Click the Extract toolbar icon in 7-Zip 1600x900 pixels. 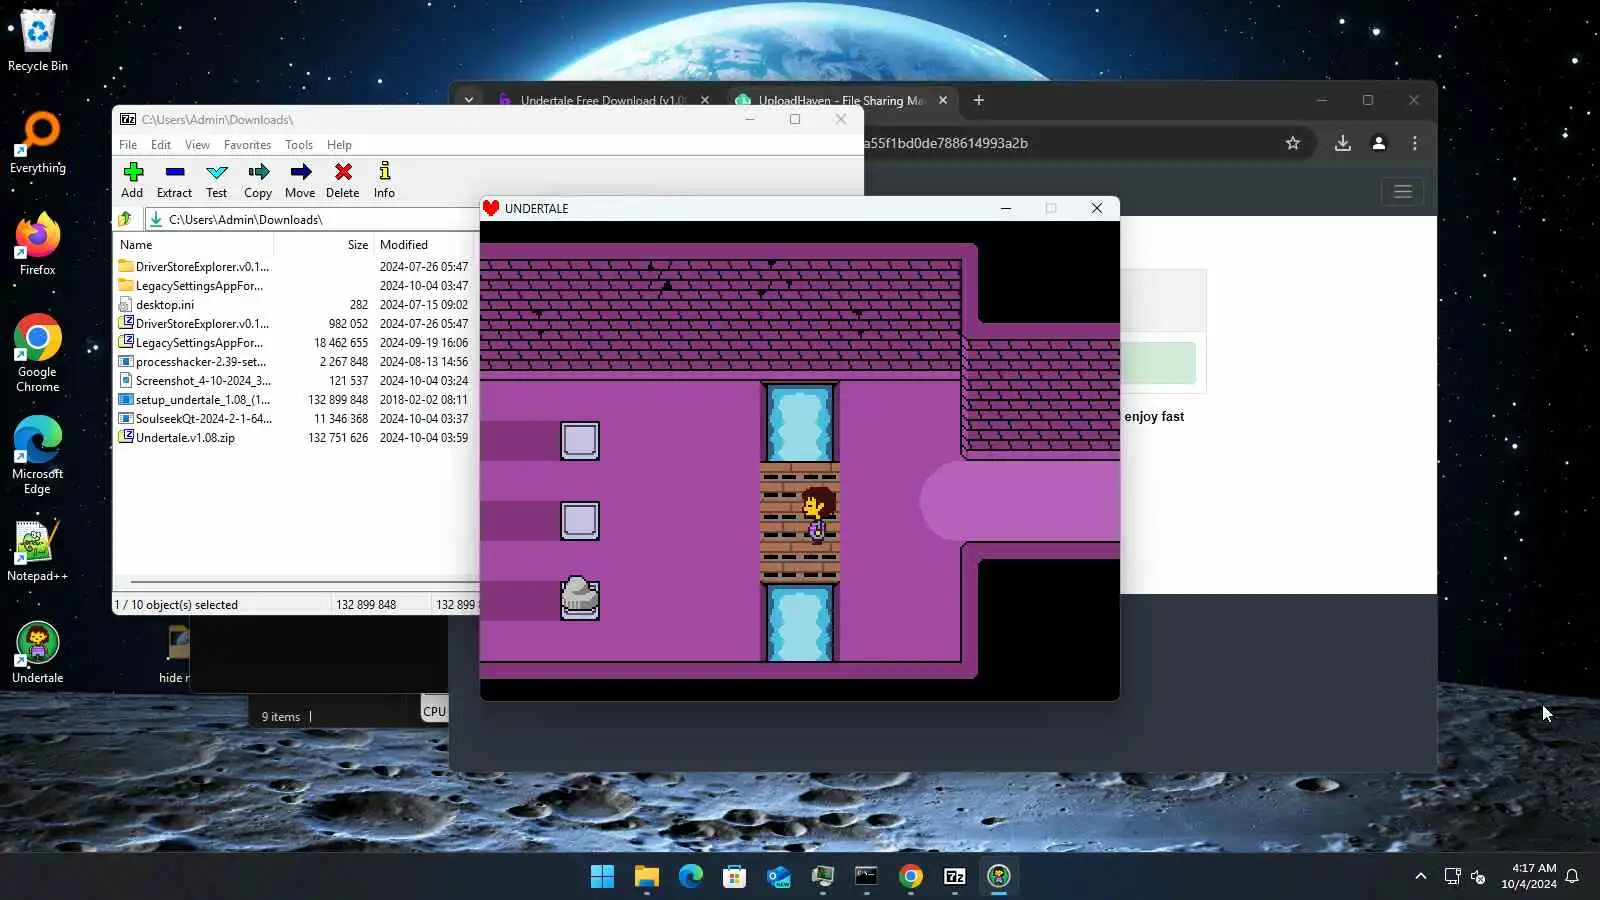[174, 180]
